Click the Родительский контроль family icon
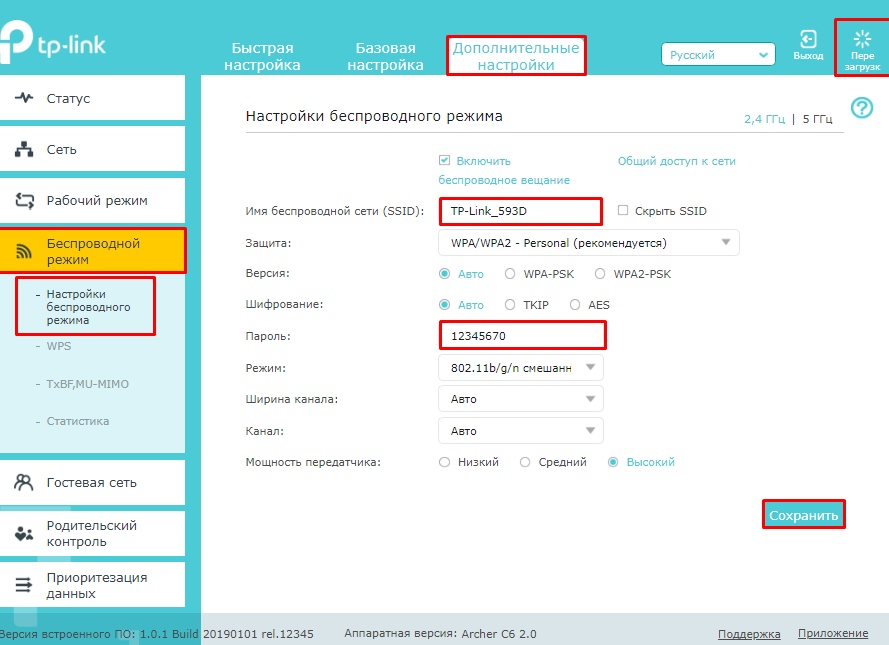 (24, 533)
